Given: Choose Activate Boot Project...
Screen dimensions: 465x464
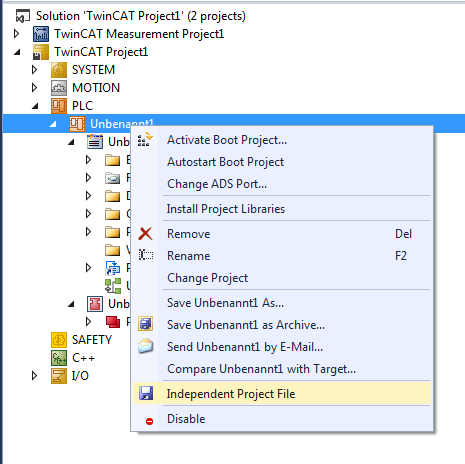Looking at the screenshot, I should click(282, 140).
